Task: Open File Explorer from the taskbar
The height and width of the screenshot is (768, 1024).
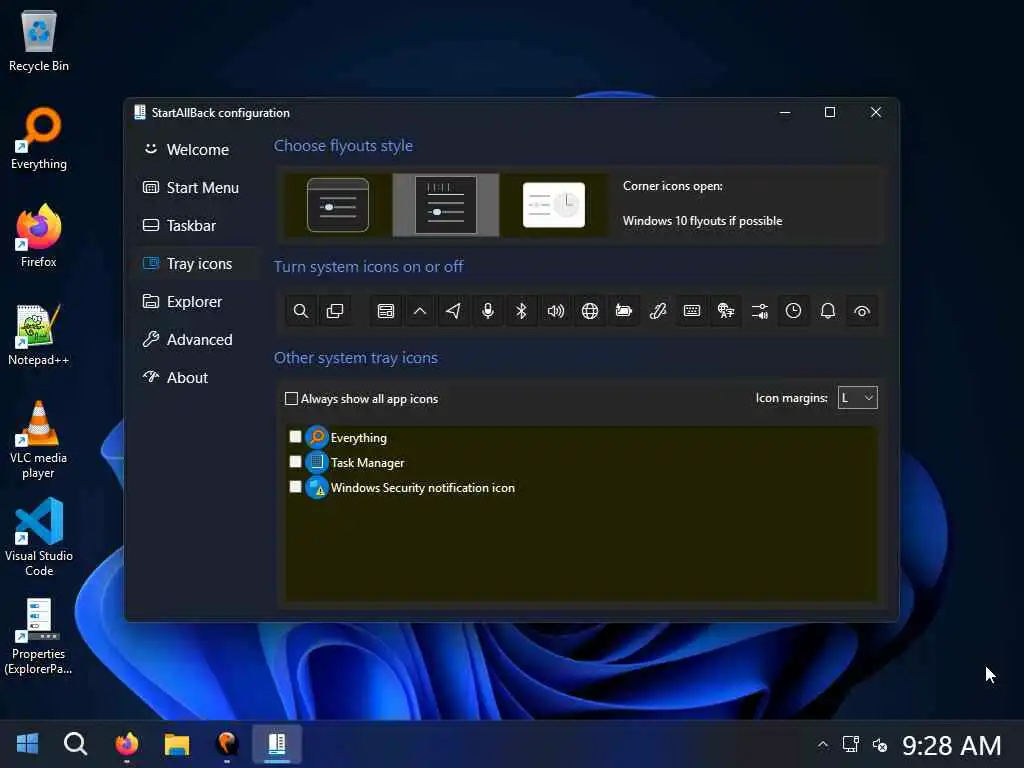Action: click(x=177, y=743)
